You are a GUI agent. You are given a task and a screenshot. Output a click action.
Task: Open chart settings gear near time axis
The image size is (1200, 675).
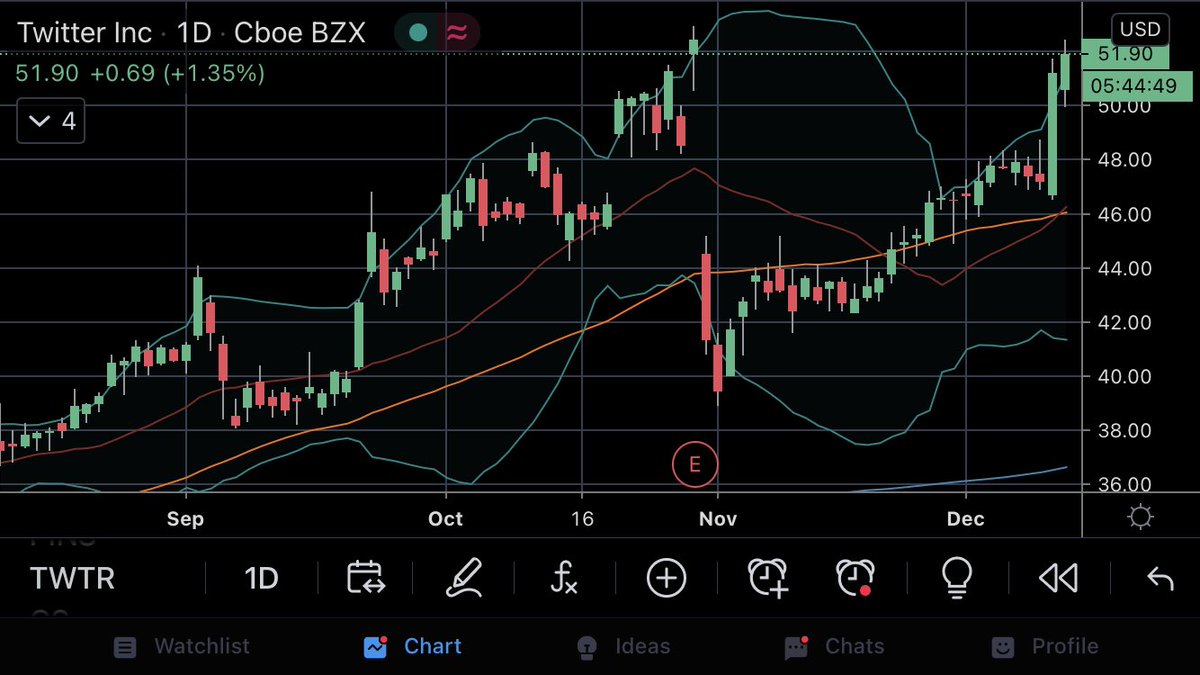coord(1140,517)
